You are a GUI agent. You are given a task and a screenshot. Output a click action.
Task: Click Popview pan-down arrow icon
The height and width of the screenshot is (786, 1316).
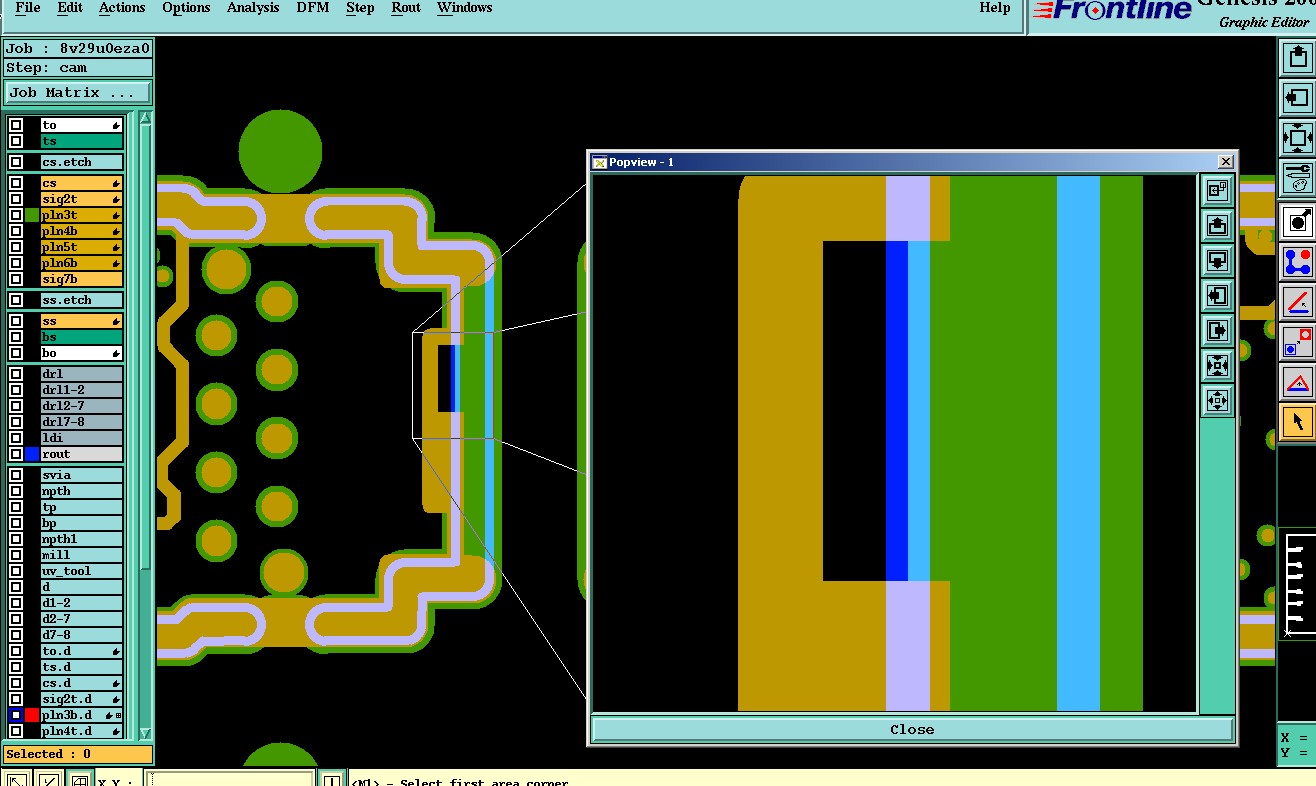[x=1217, y=261]
